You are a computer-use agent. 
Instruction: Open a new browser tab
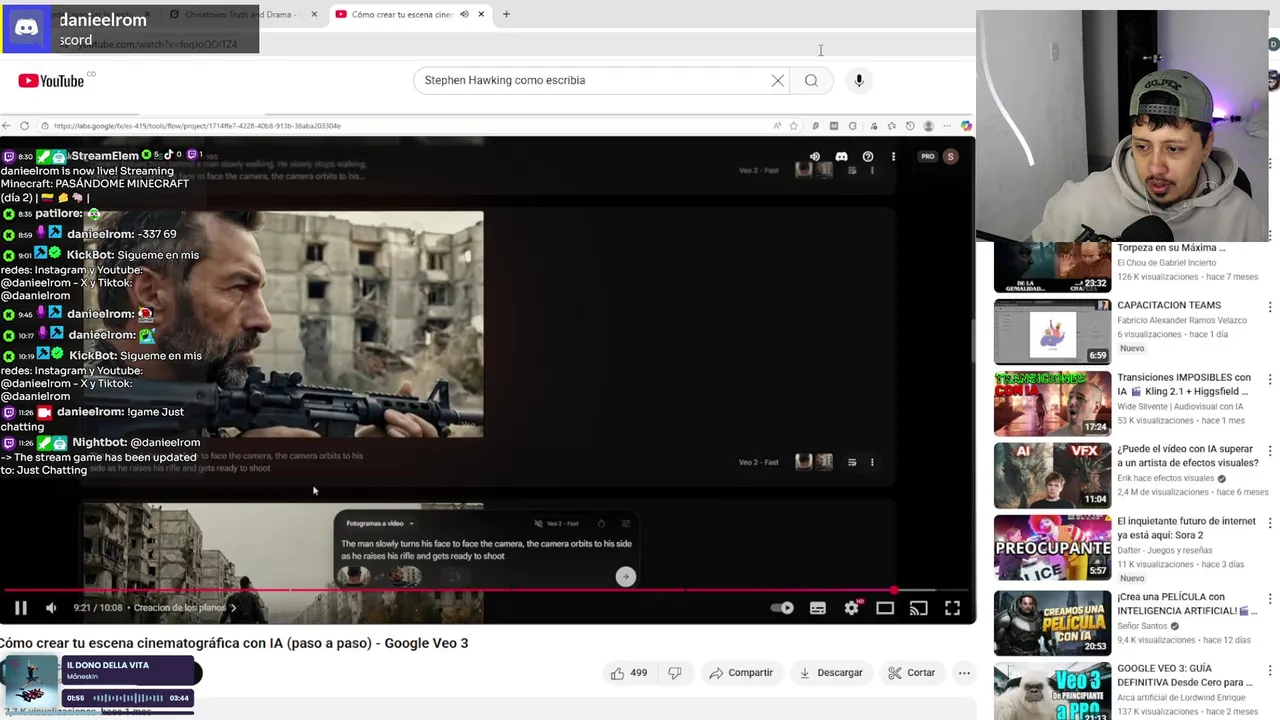pyautogui.click(x=506, y=14)
